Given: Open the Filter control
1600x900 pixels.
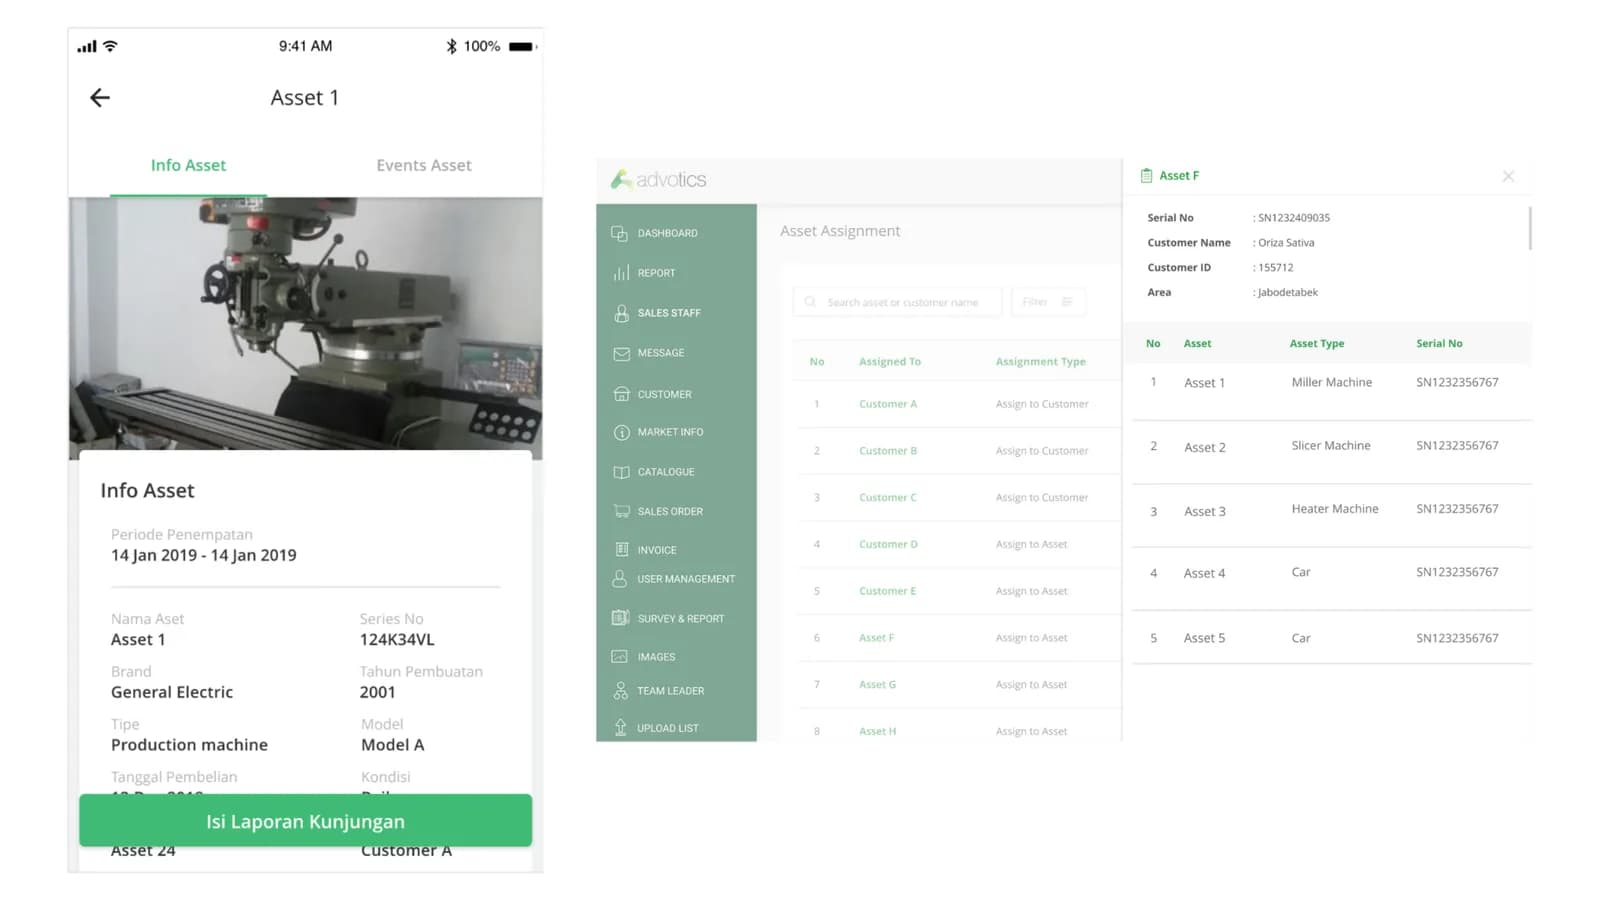Looking at the screenshot, I should coord(1048,302).
